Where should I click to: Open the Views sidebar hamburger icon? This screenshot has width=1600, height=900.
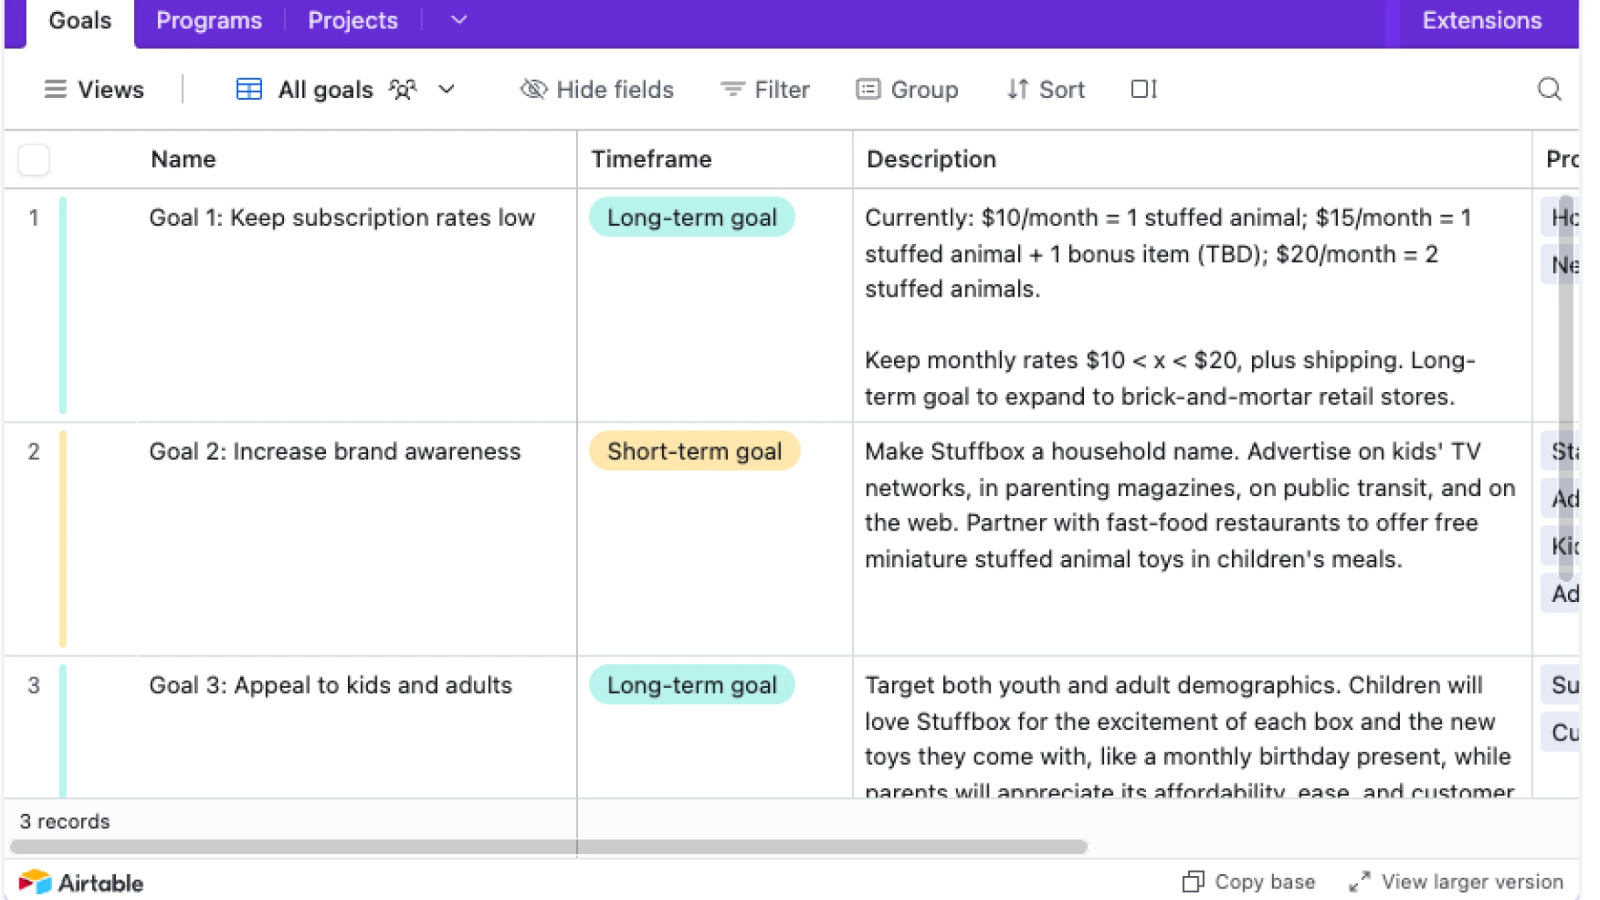55,90
